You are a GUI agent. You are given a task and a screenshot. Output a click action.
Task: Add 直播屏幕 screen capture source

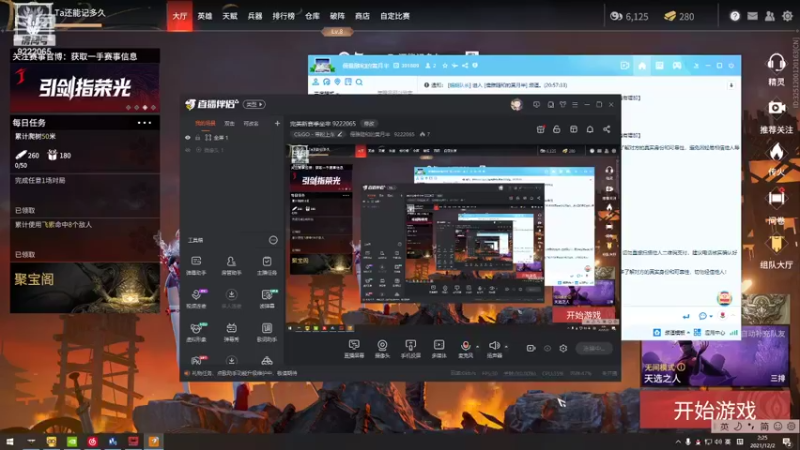(x=354, y=349)
